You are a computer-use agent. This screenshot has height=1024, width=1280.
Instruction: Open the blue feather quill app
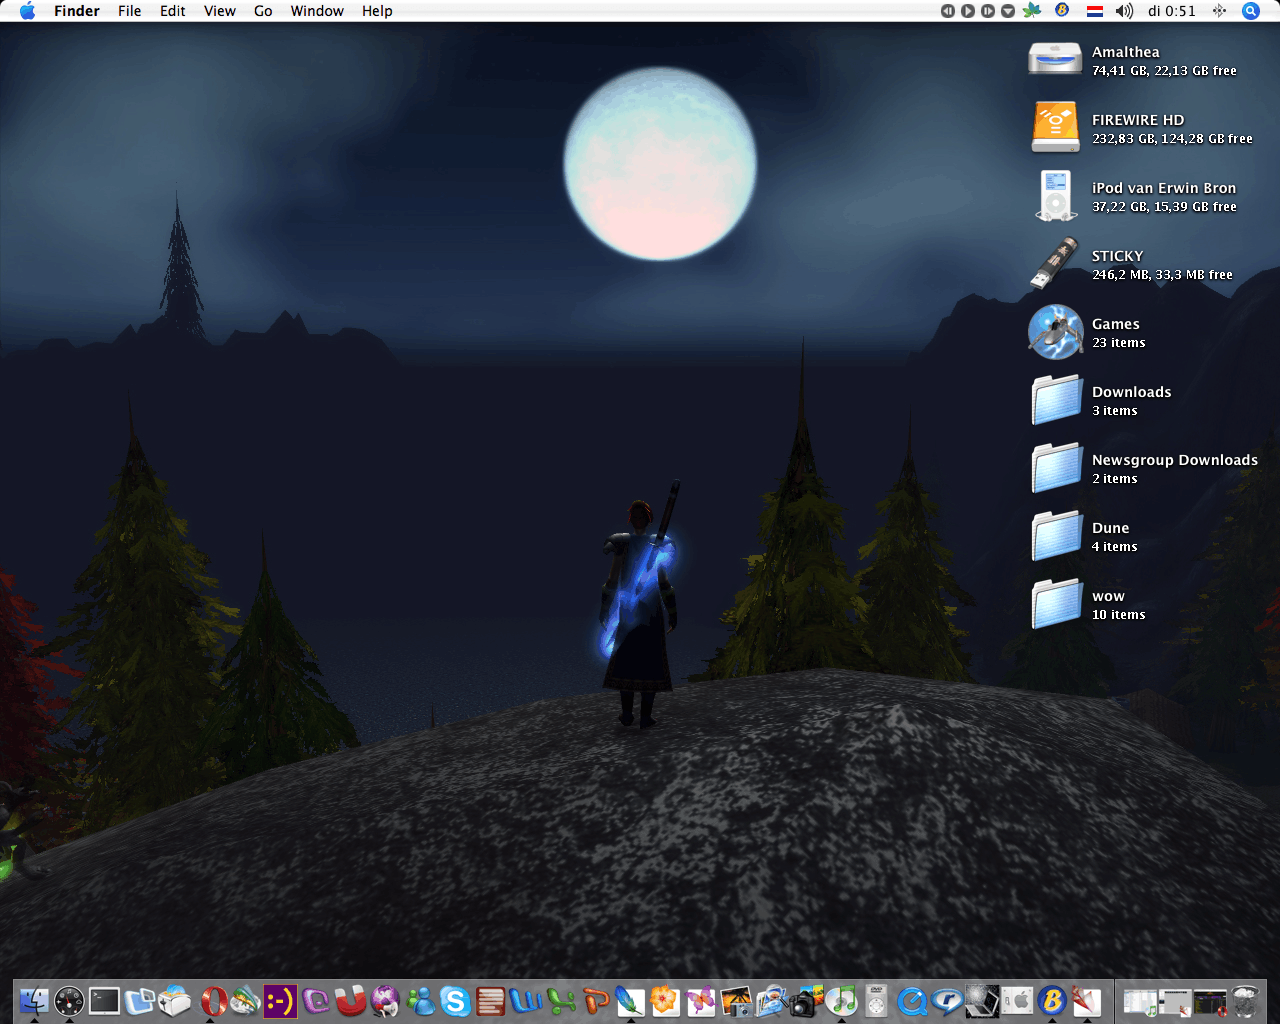pyautogui.click(x=630, y=1000)
